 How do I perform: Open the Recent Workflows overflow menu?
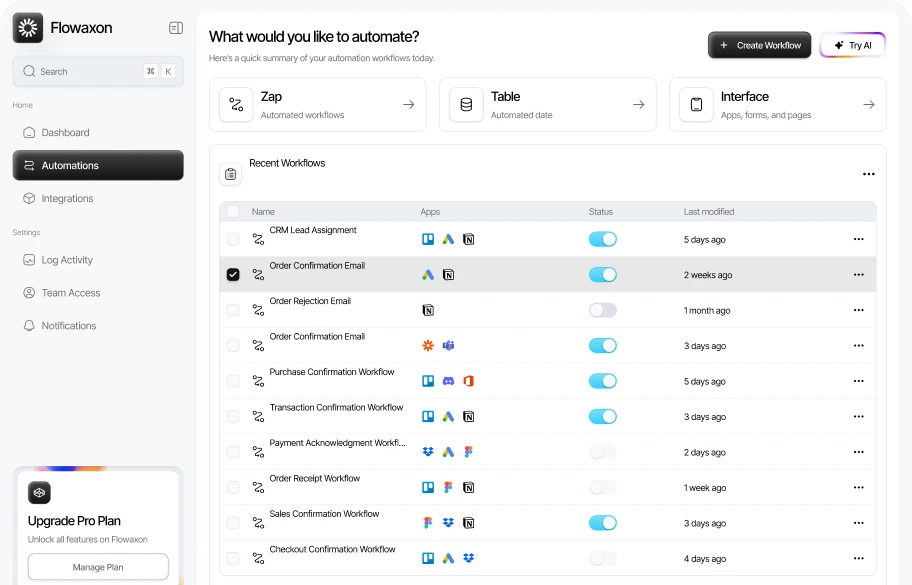(x=868, y=173)
